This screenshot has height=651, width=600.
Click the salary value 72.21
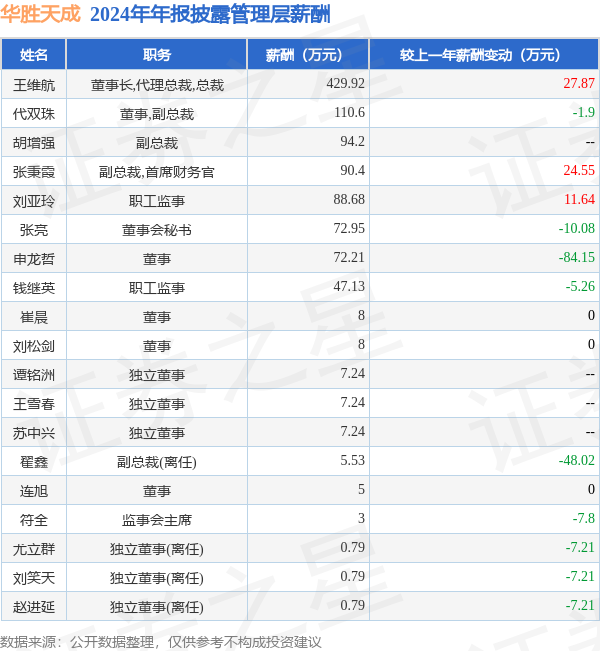[x=349, y=258]
